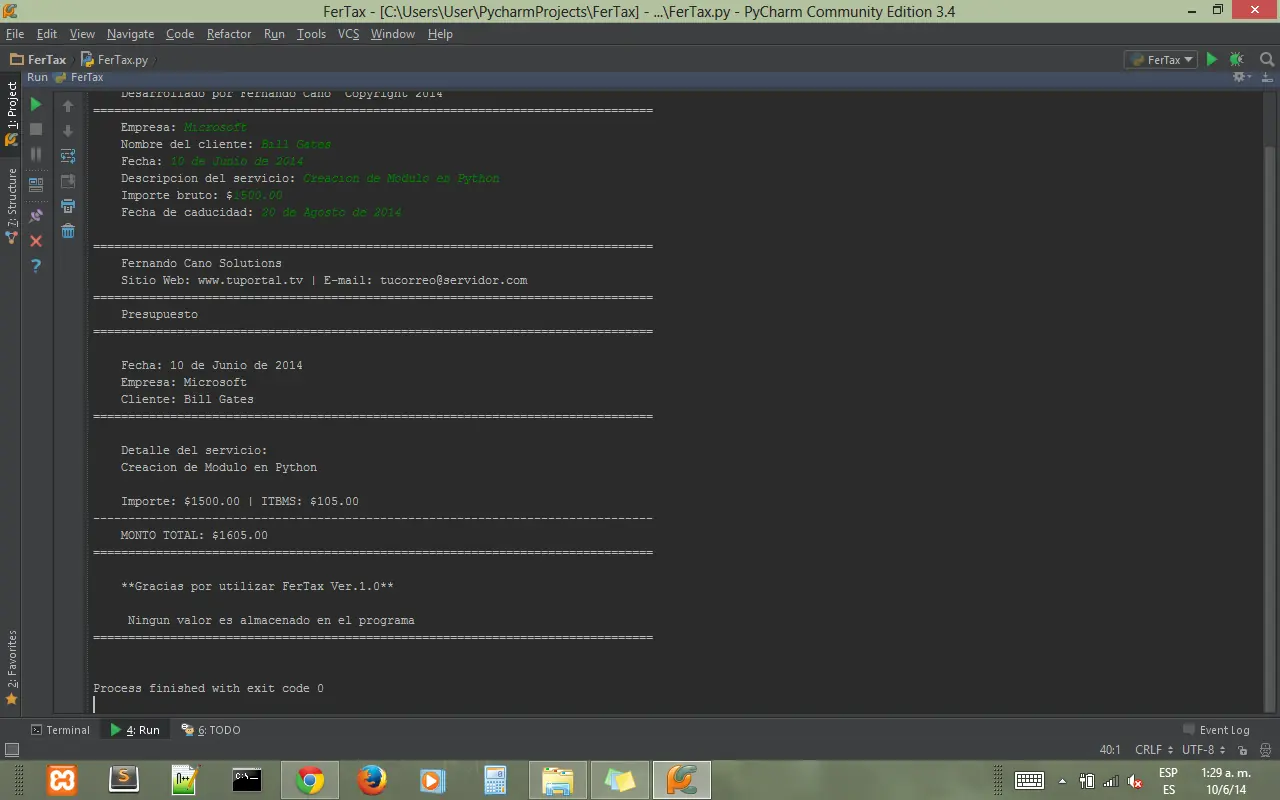Open the Refactor menu
Image resolution: width=1280 pixels, height=800 pixels.
[229, 34]
